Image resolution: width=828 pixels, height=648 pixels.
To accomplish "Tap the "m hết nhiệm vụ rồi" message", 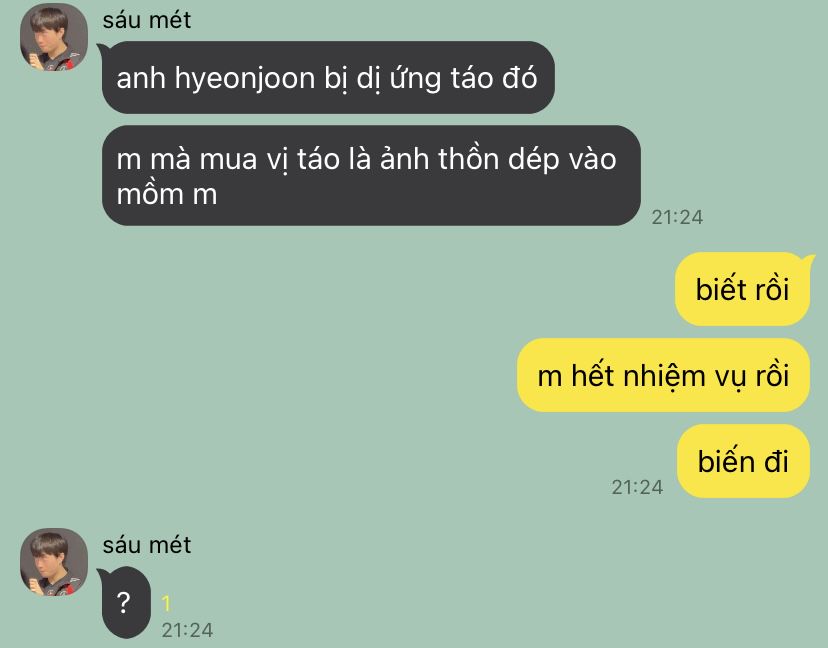I will click(663, 375).
